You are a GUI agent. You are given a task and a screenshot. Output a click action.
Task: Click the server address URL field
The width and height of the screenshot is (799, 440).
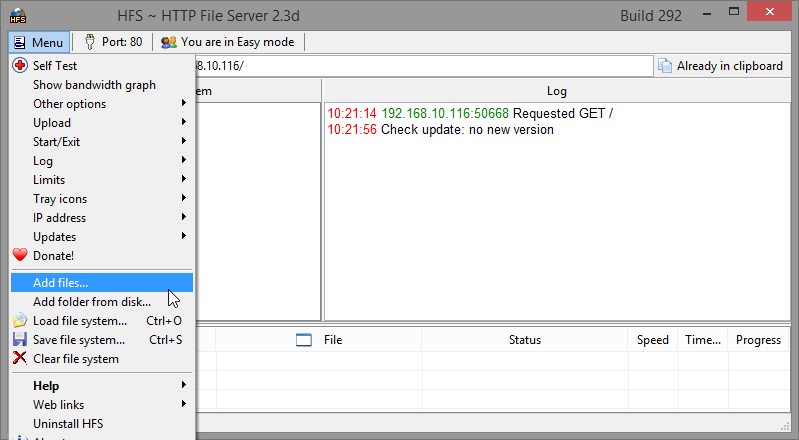tap(423, 66)
